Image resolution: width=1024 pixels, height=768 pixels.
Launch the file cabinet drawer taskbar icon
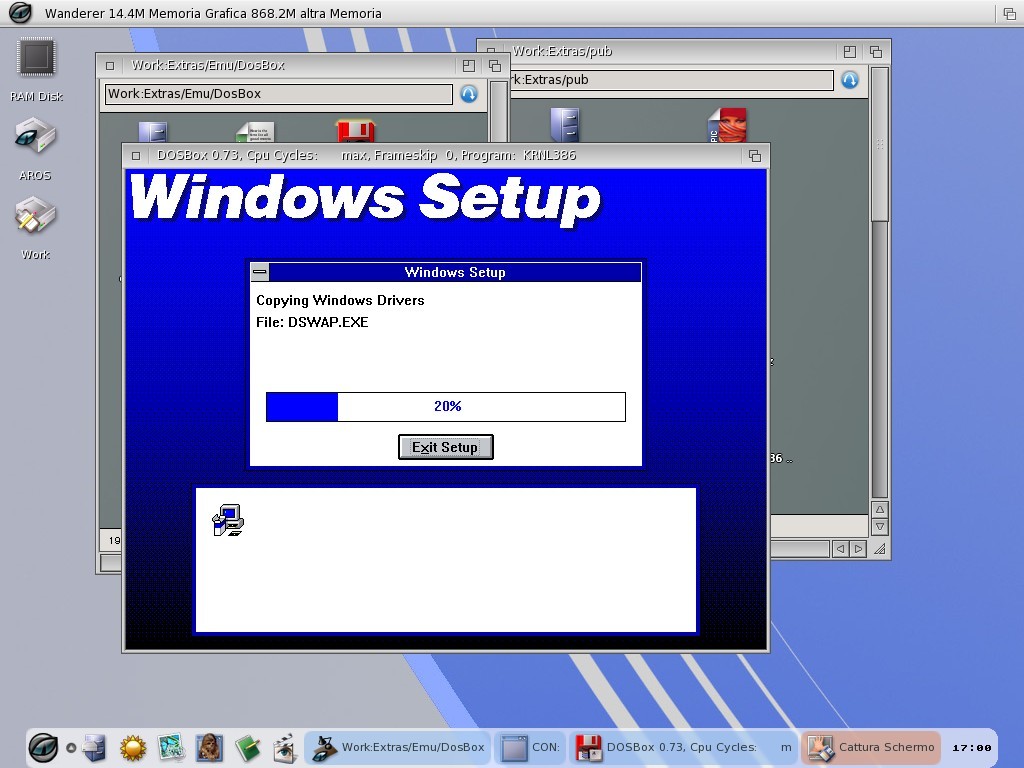(x=95, y=748)
